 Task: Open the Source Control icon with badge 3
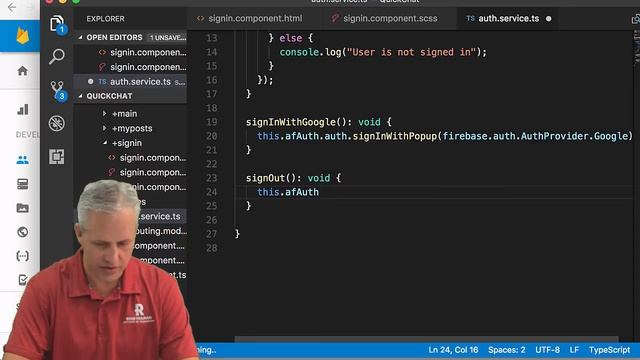[x=58, y=90]
